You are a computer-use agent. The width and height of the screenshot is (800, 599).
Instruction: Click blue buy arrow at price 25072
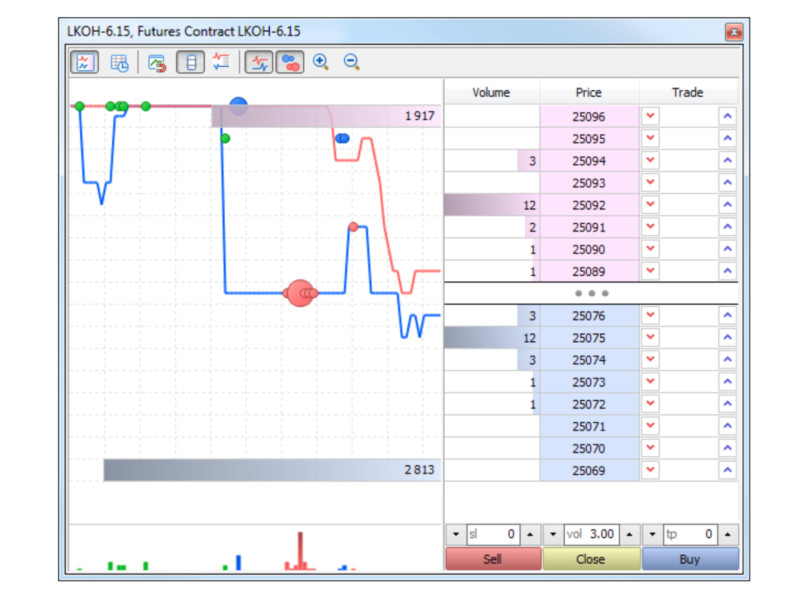[x=728, y=404]
